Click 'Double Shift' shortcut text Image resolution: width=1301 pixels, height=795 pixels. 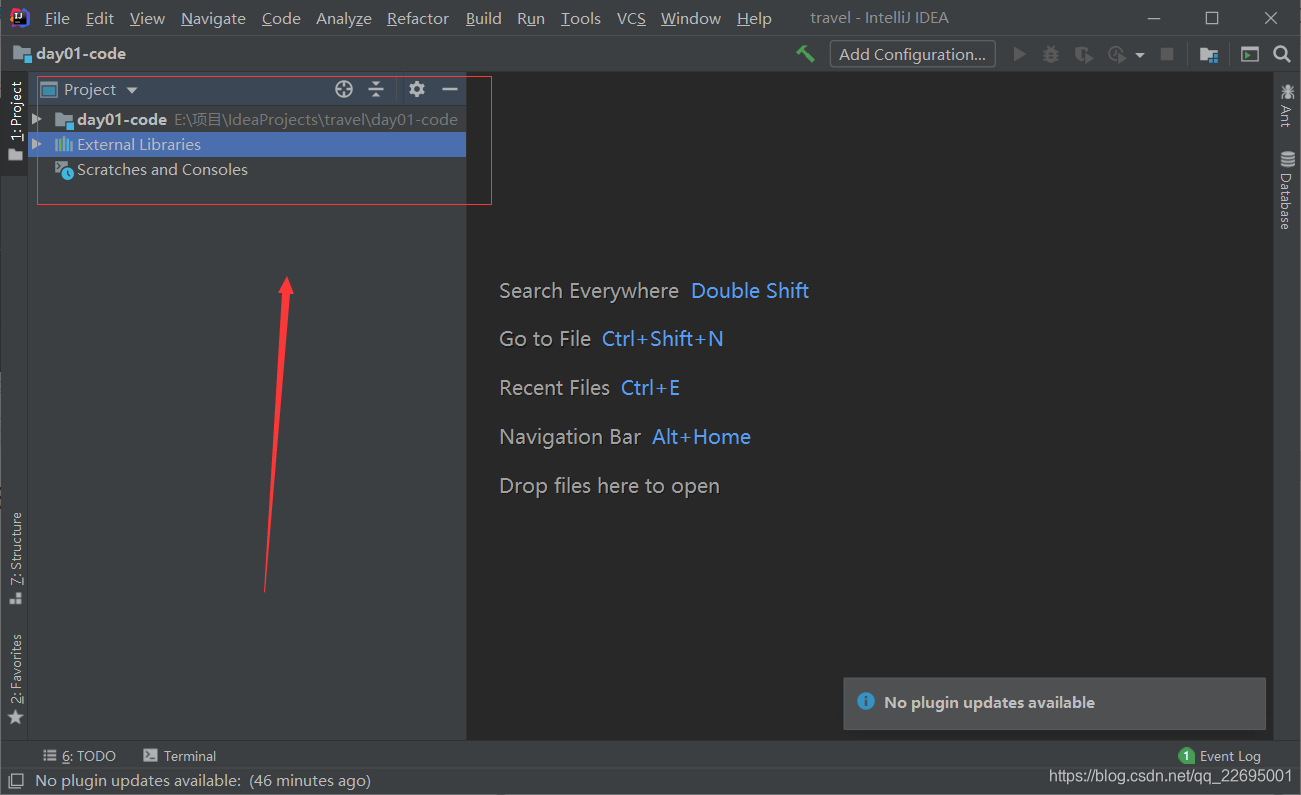tap(750, 291)
